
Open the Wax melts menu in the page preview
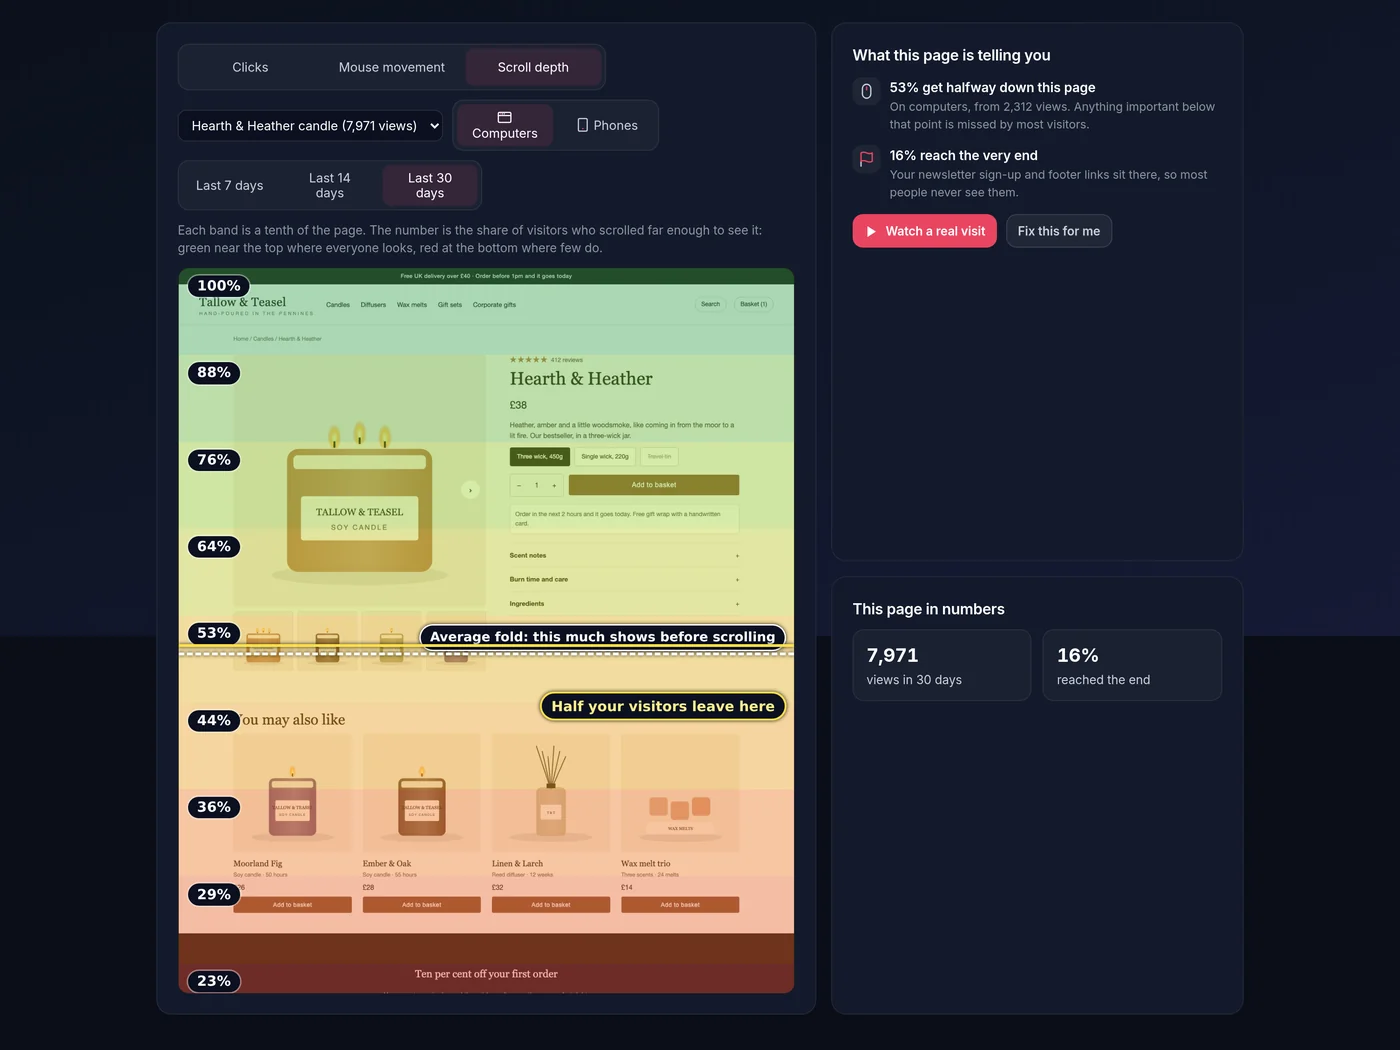pos(412,305)
